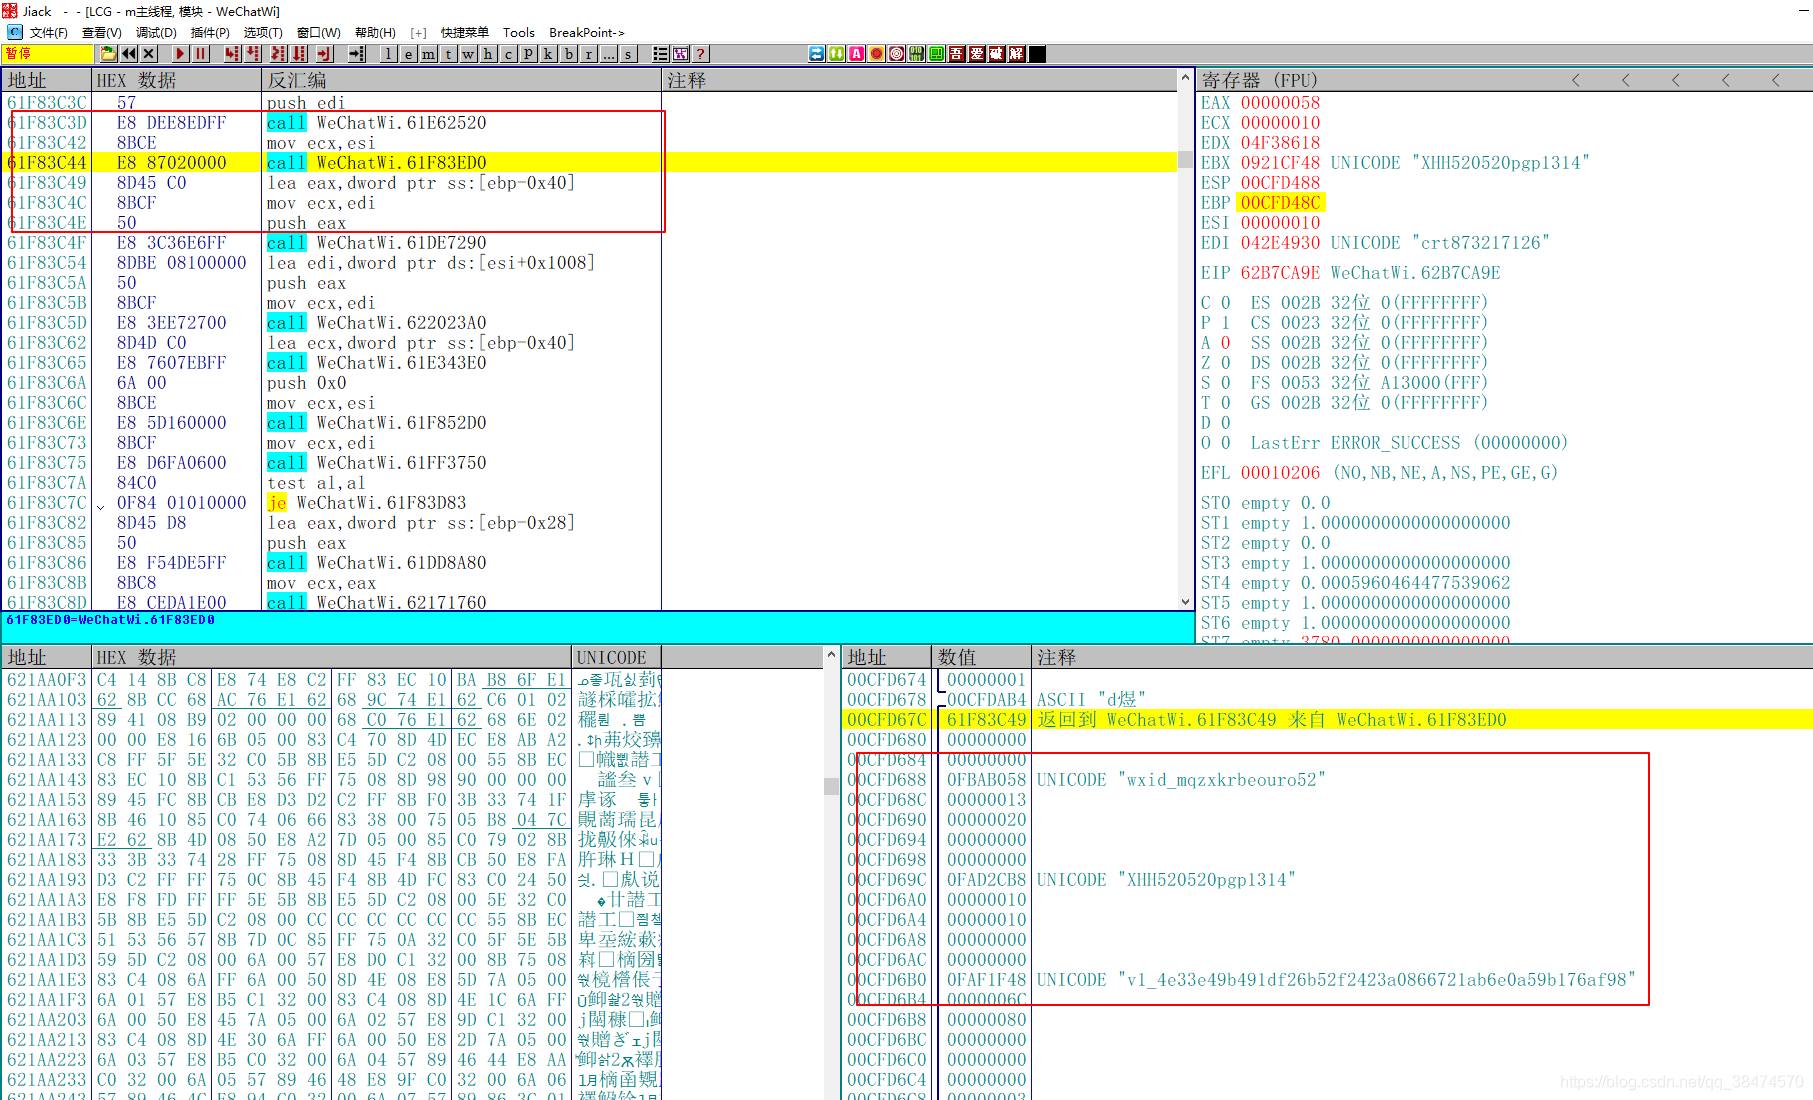Click the [+] menu item
Screen dimensions: 1813x1100
418,33
